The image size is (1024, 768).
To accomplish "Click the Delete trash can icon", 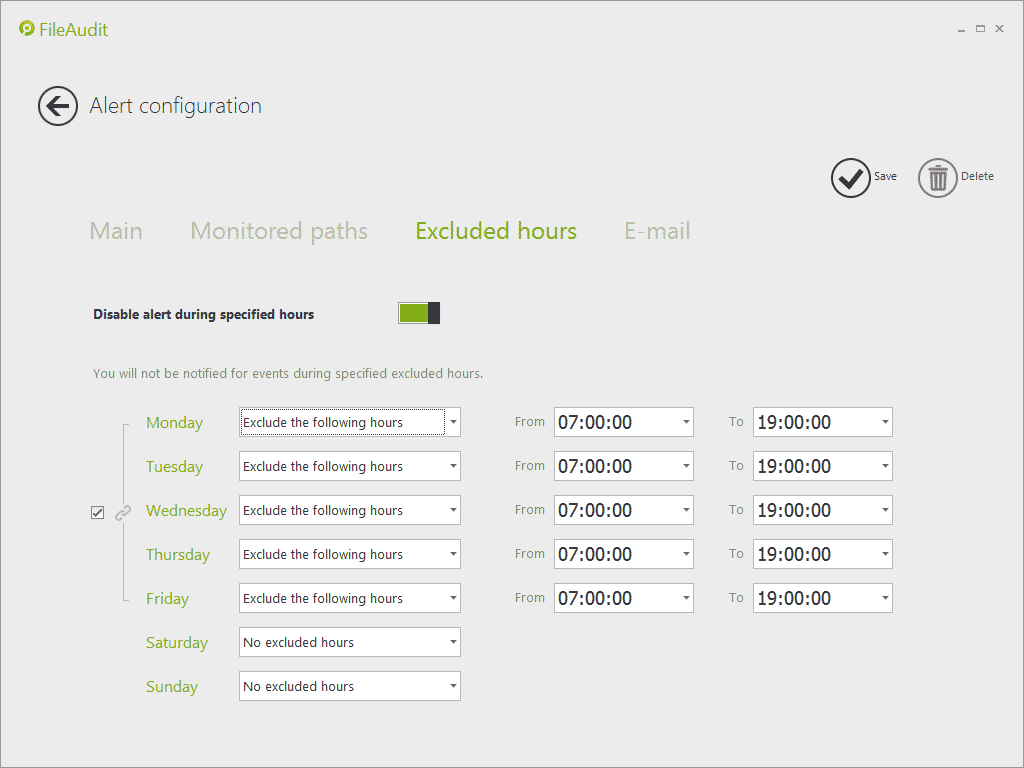I will tap(938, 178).
